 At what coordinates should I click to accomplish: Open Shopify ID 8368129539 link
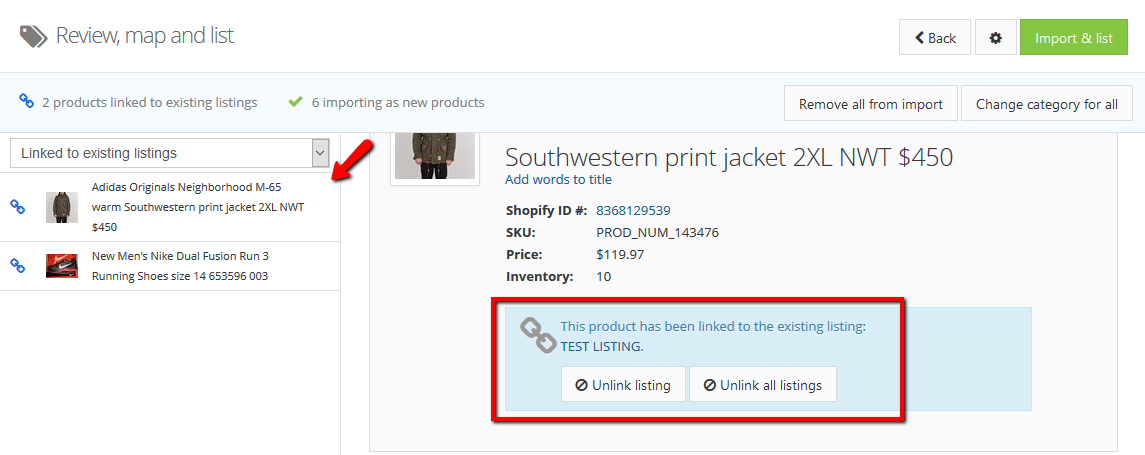[633, 211]
